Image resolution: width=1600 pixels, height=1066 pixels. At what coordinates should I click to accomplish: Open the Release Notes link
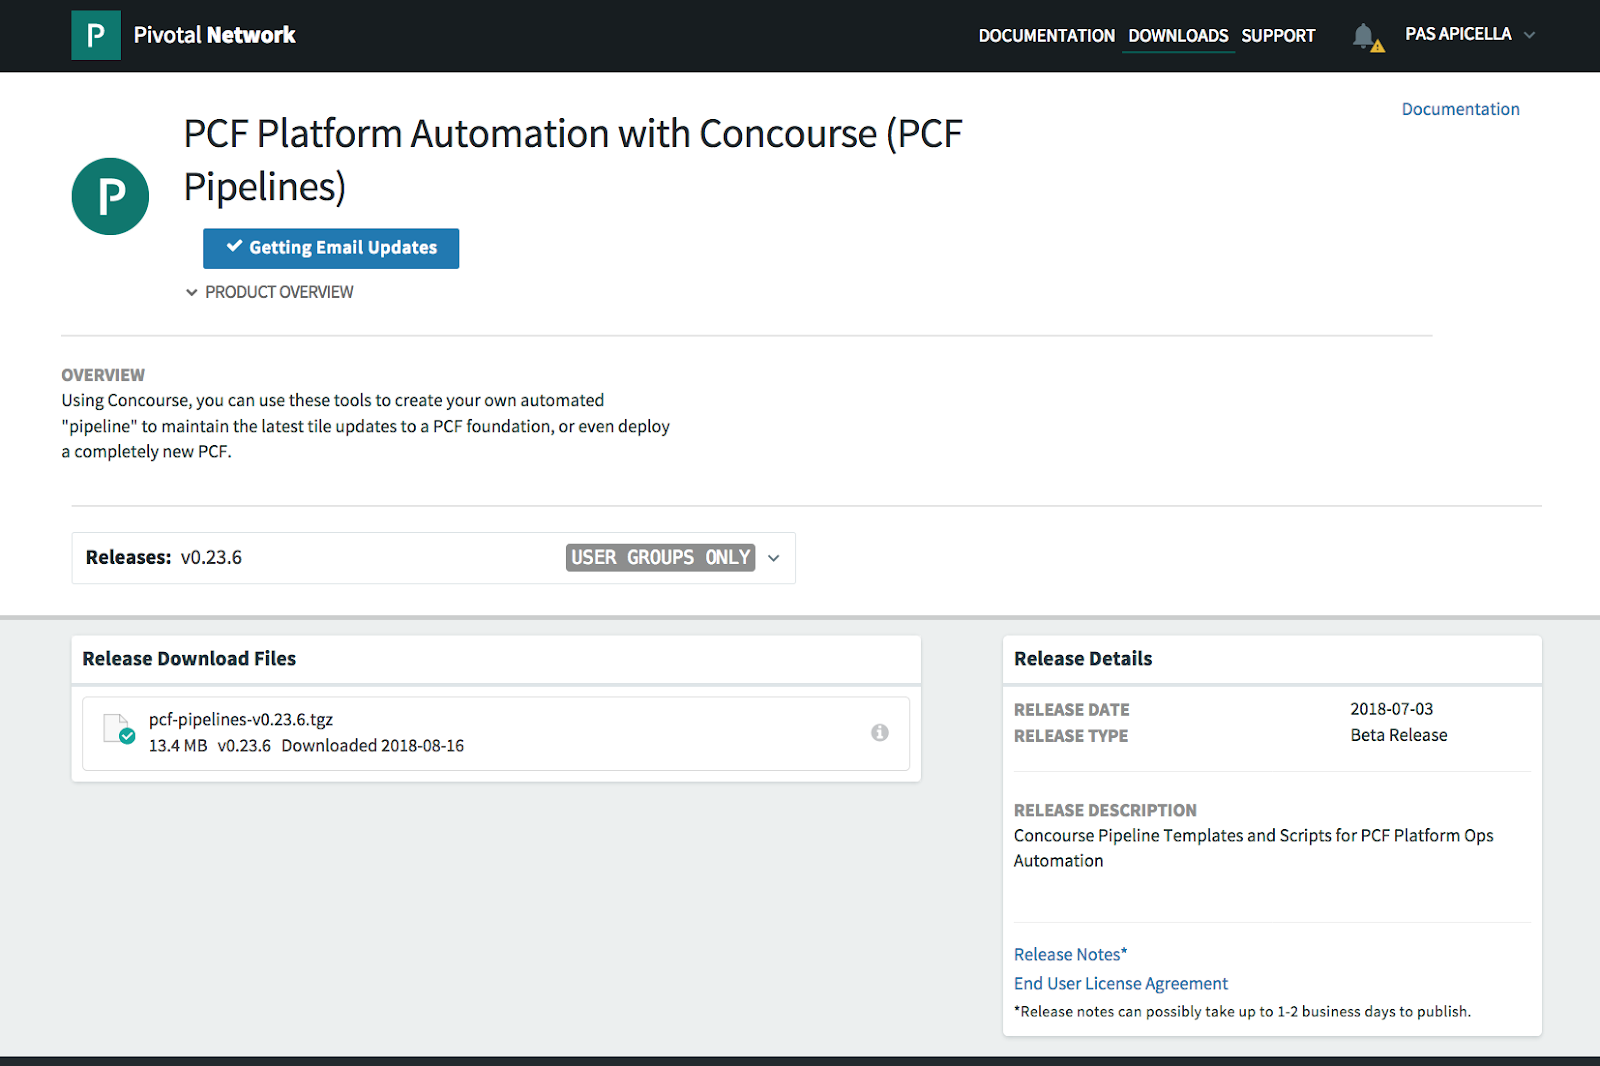[1070, 954]
